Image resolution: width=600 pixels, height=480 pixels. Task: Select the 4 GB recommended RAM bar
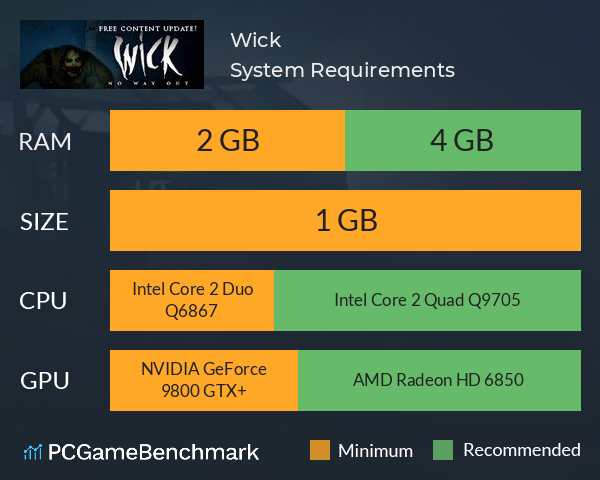click(463, 140)
